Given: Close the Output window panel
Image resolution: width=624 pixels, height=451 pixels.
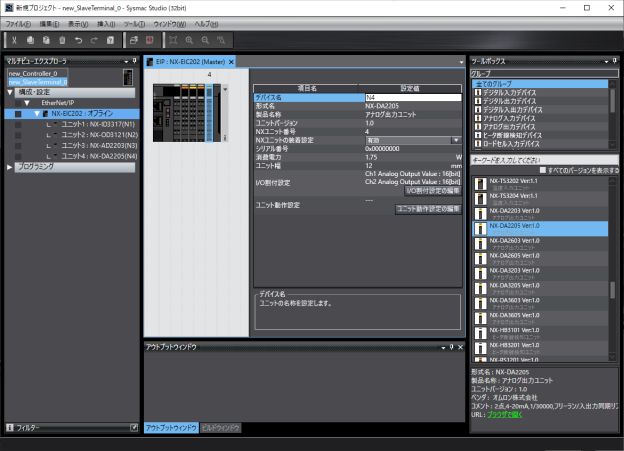Looking at the screenshot, I should pos(460,347).
